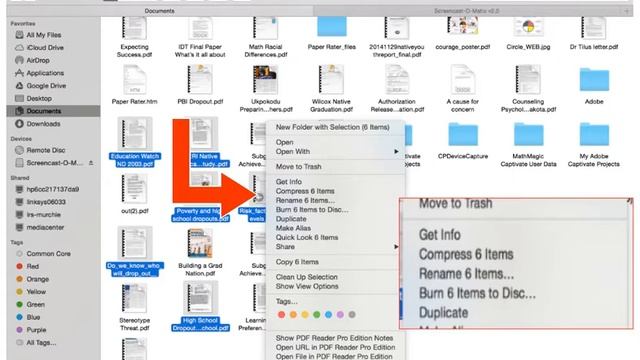Apply blue tag in context menu

click(328, 314)
